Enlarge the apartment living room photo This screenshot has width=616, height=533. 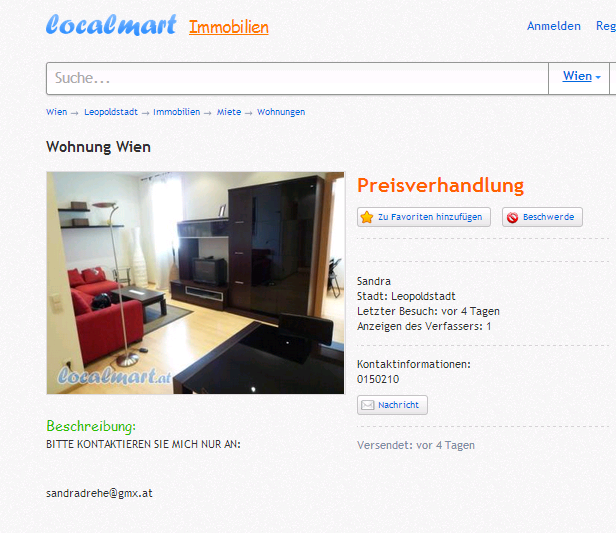click(x=195, y=283)
